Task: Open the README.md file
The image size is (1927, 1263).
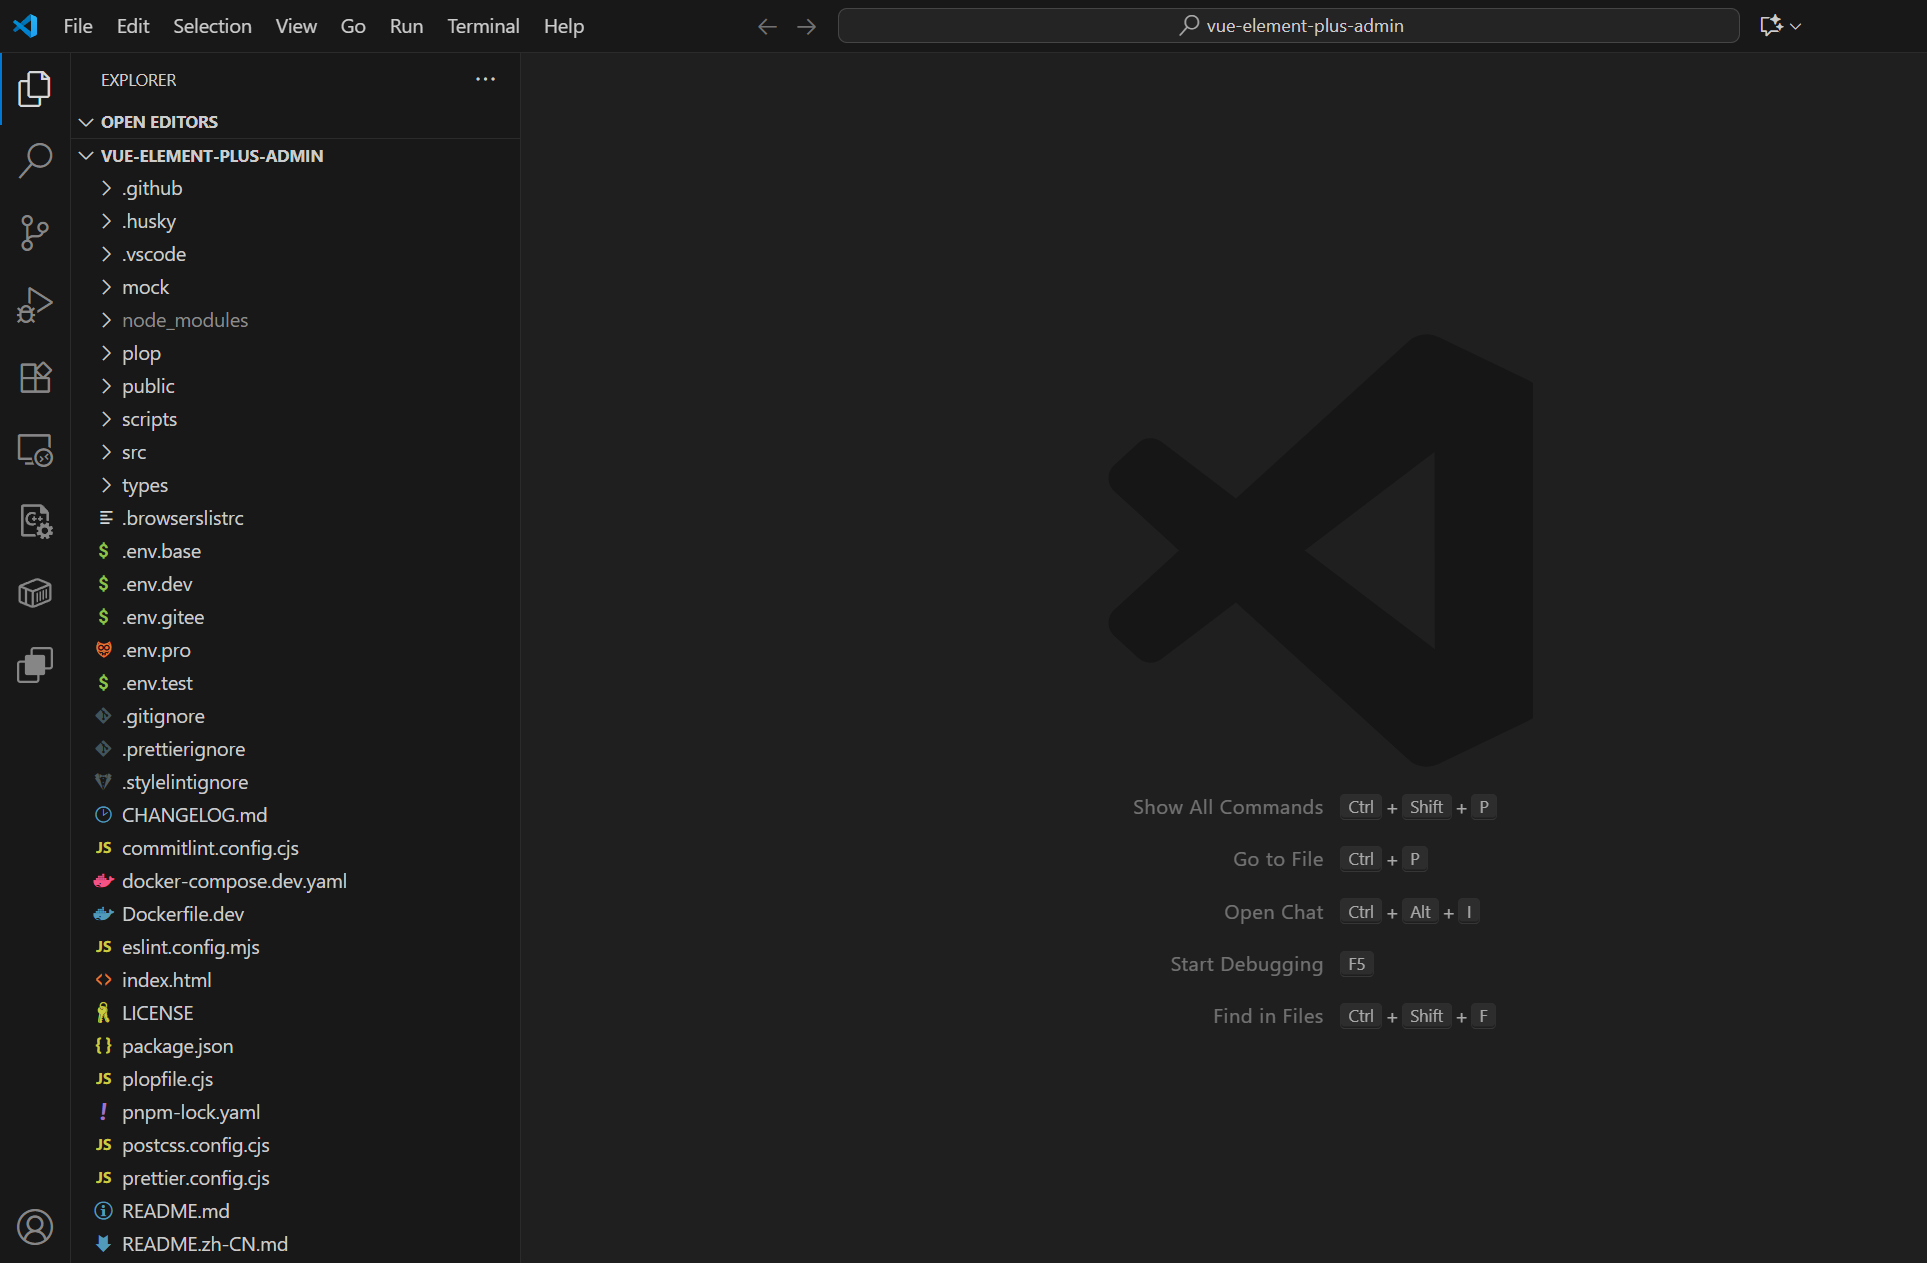Action: point(295,1211)
